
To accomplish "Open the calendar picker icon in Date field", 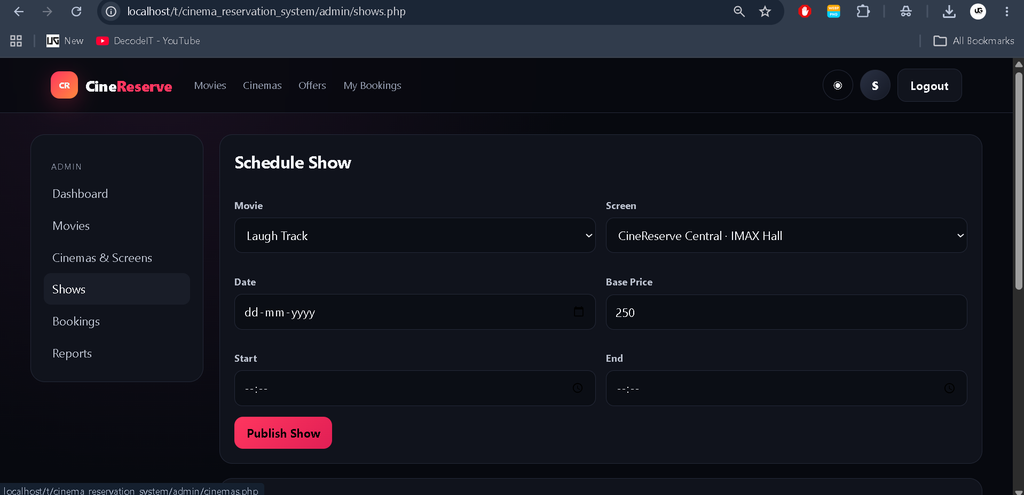I will [x=578, y=312].
